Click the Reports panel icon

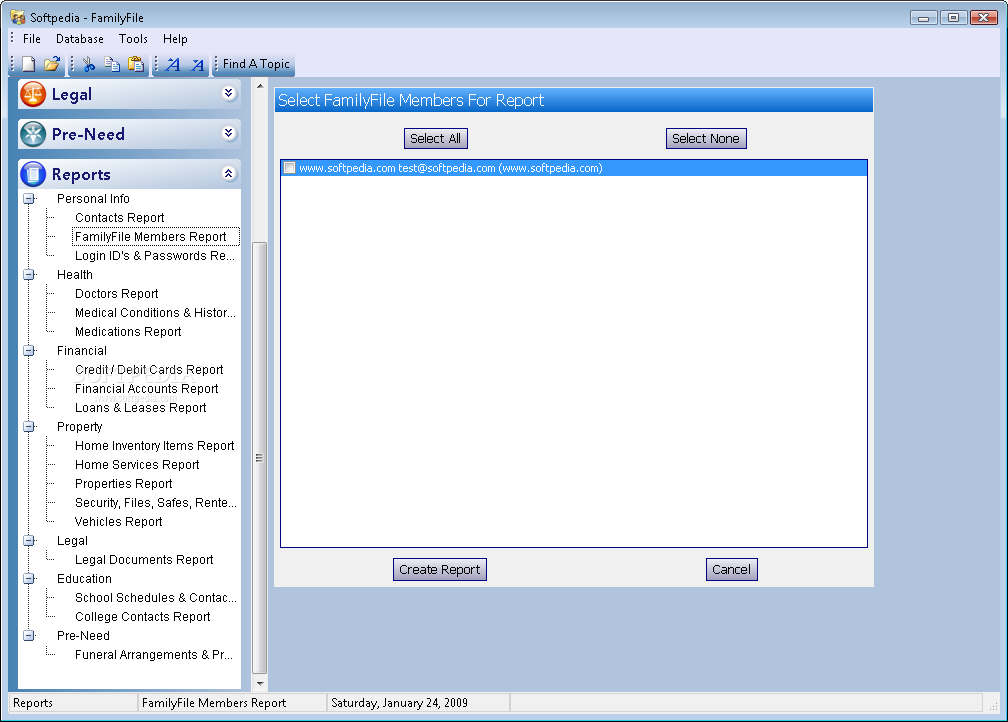[x=33, y=174]
